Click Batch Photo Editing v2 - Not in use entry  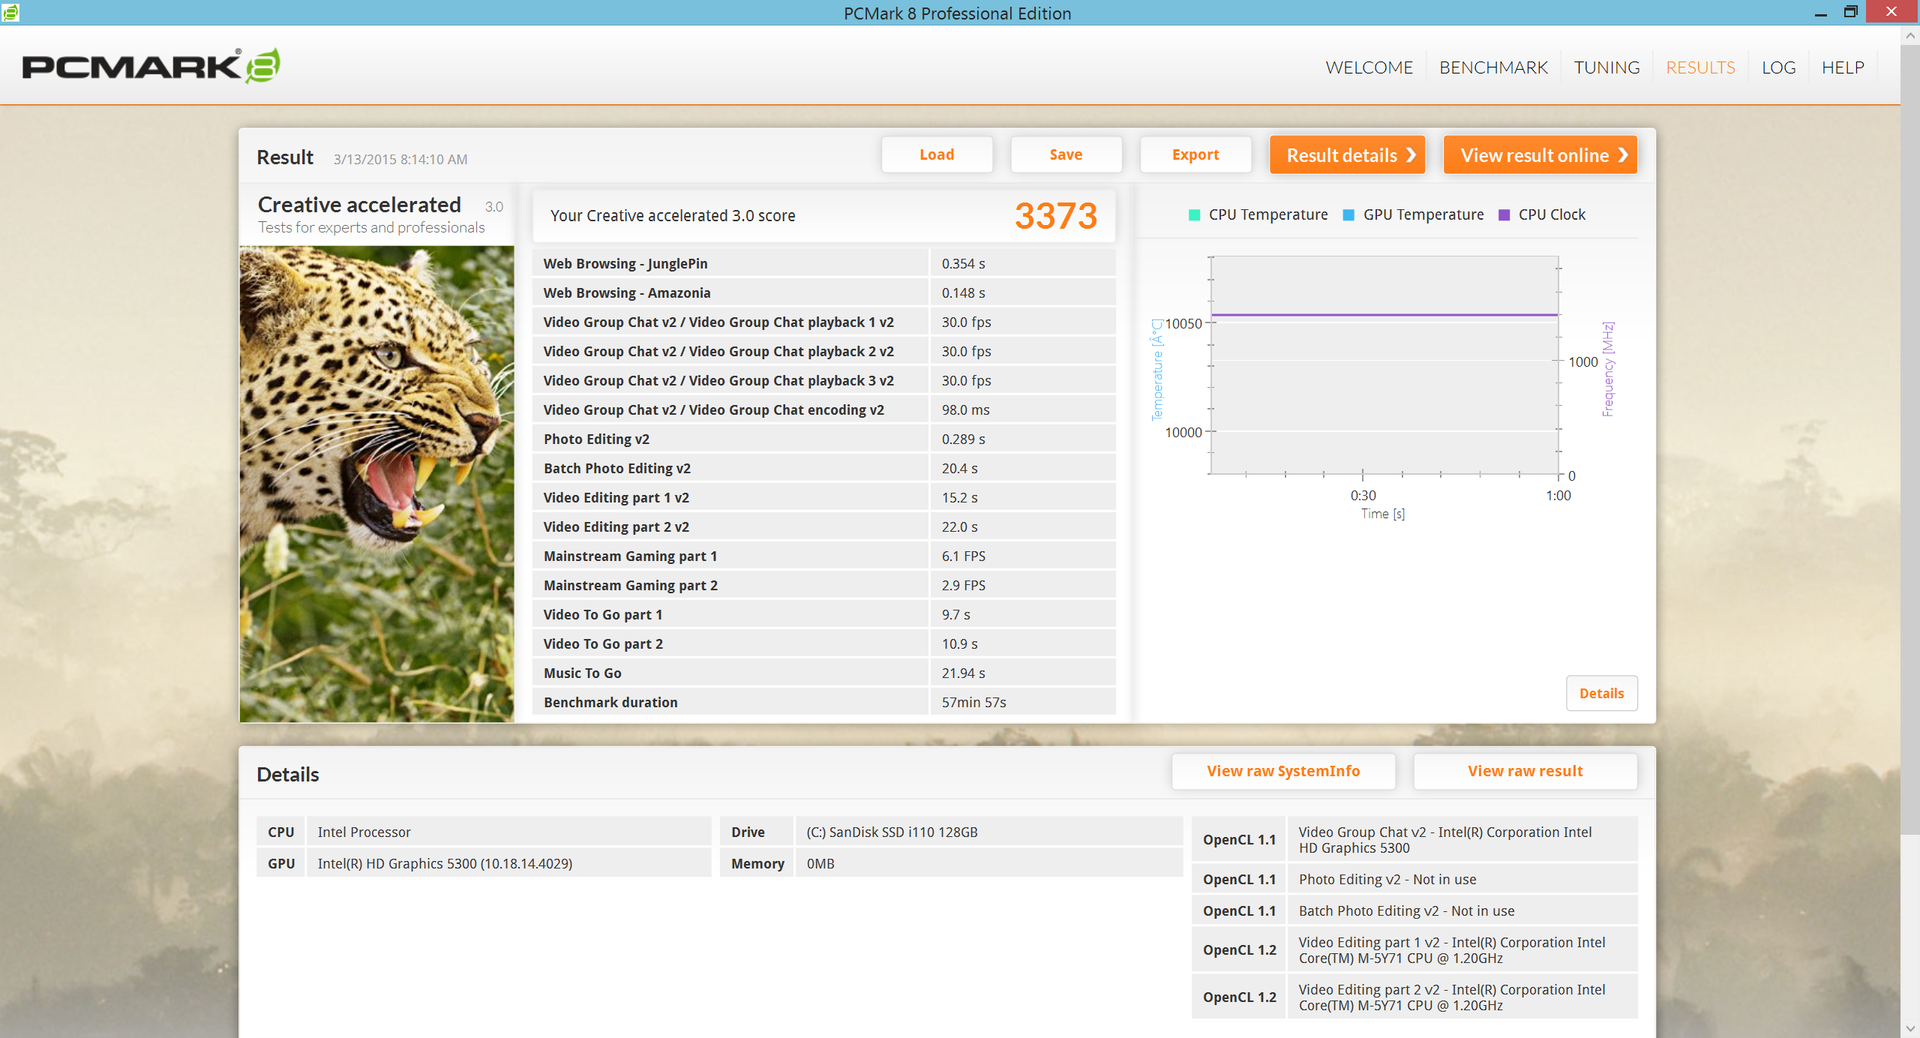pyautogui.click(x=1407, y=911)
